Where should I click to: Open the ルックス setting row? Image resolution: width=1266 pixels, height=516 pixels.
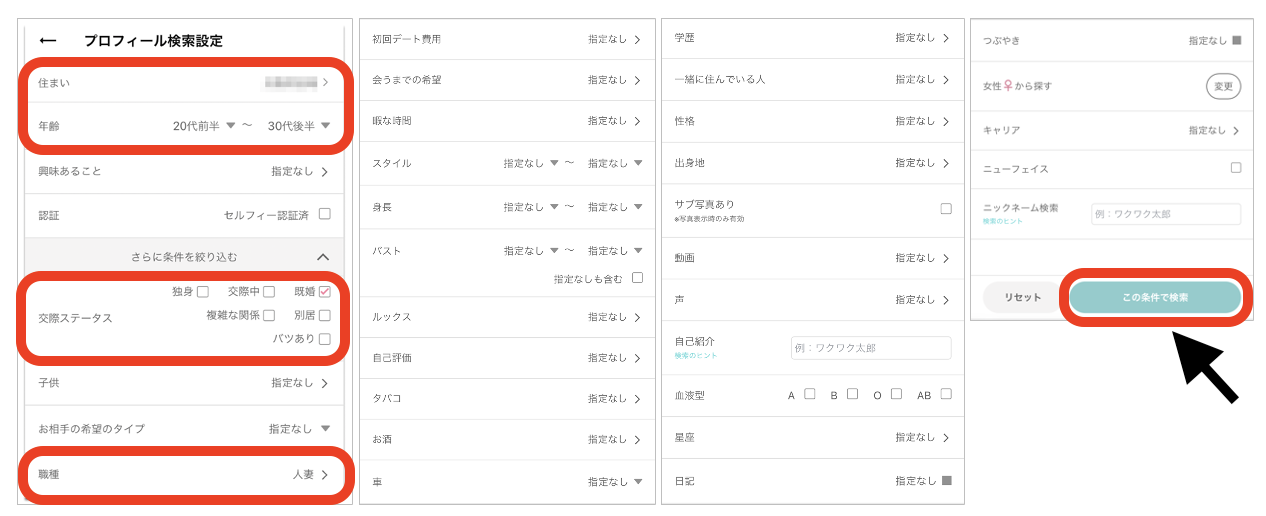pos(506,317)
